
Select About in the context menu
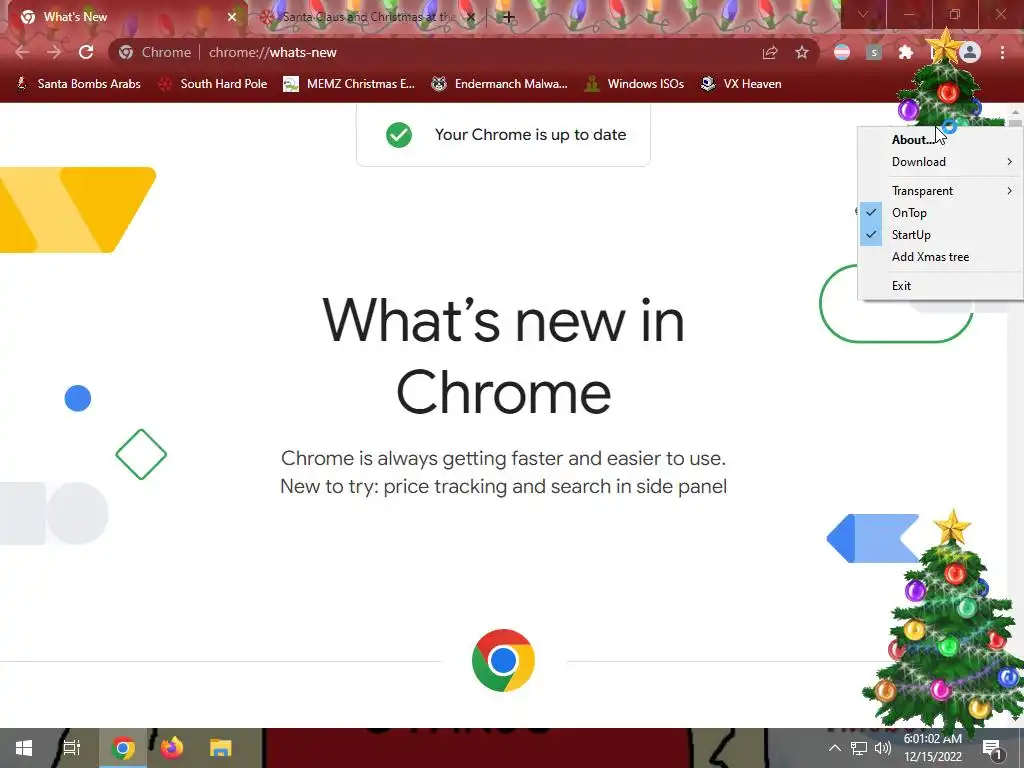click(940, 140)
